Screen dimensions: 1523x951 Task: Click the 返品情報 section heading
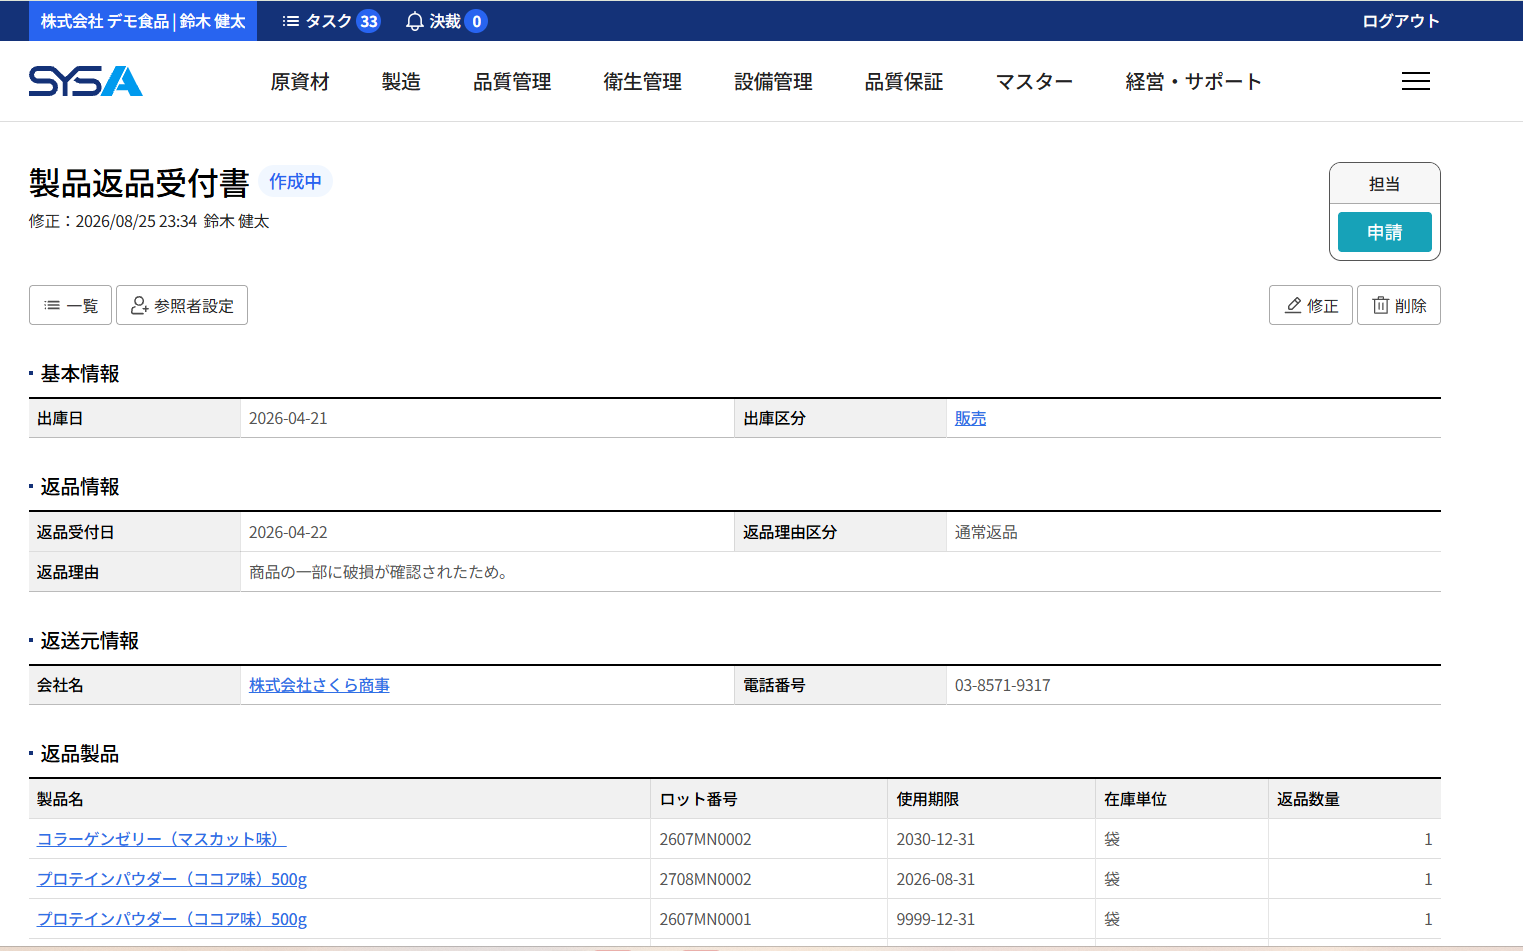(80, 487)
